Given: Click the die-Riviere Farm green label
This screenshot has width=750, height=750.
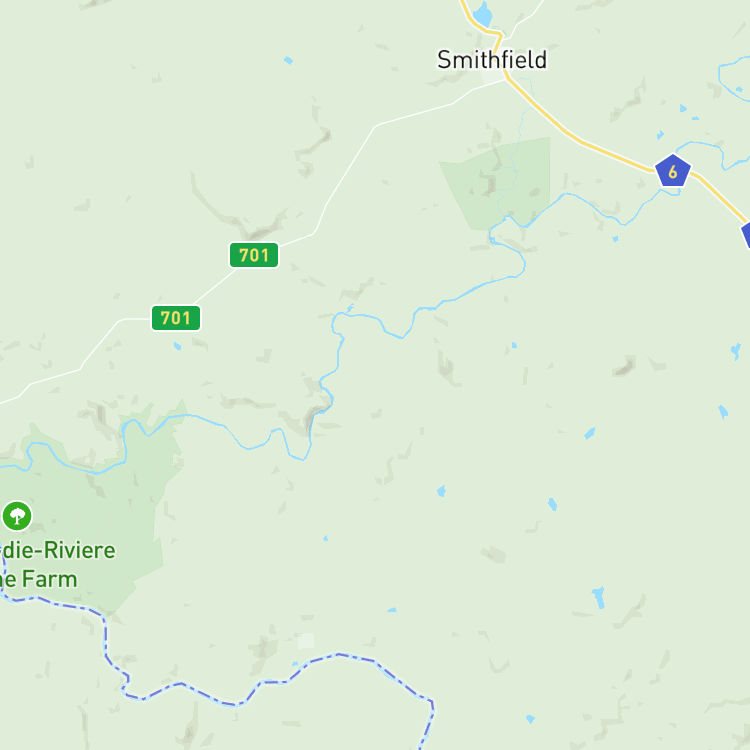Looking at the screenshot, I should (x=57, y=565).
